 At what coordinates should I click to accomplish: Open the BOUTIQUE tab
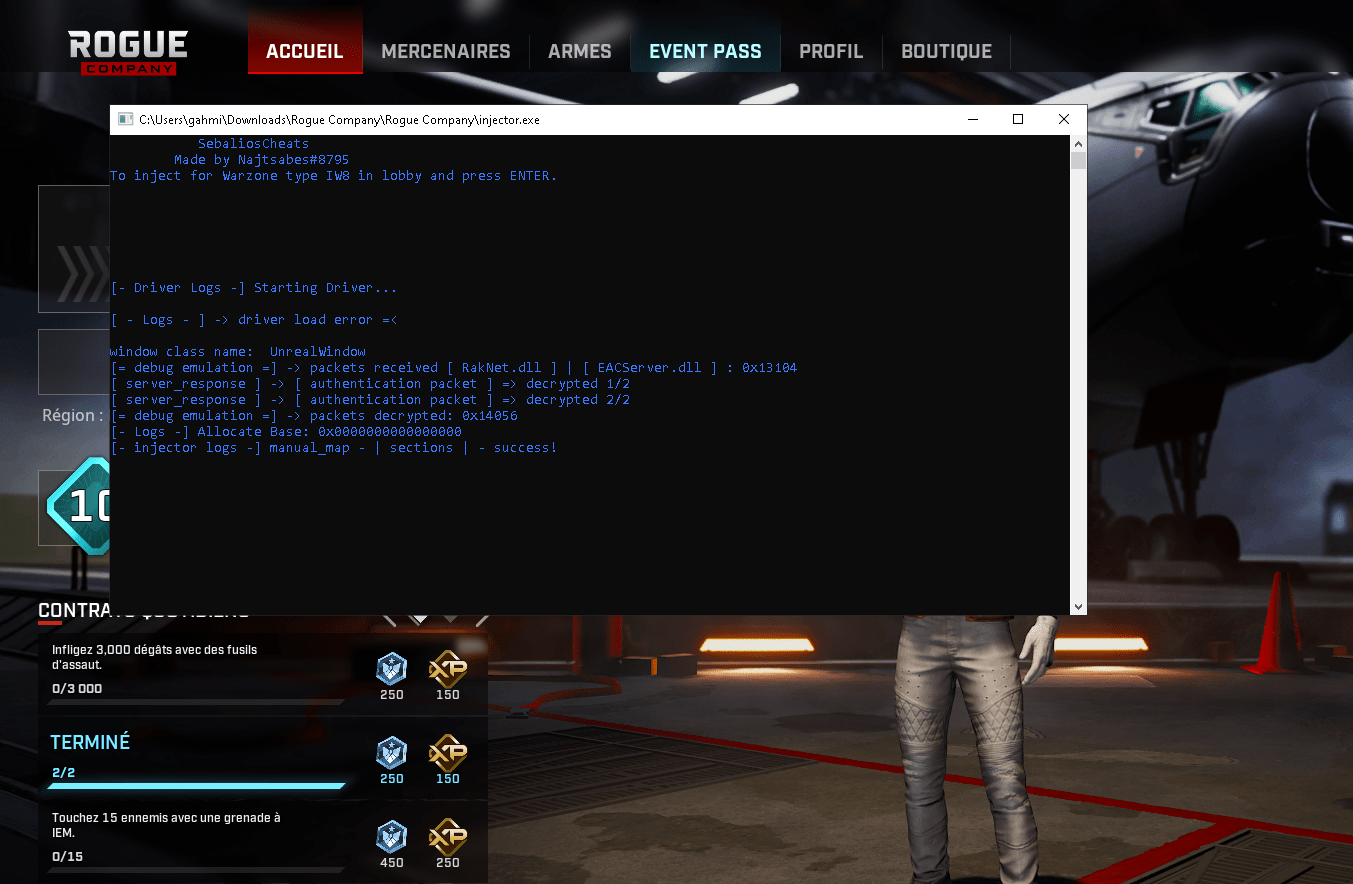coord(946,51)
